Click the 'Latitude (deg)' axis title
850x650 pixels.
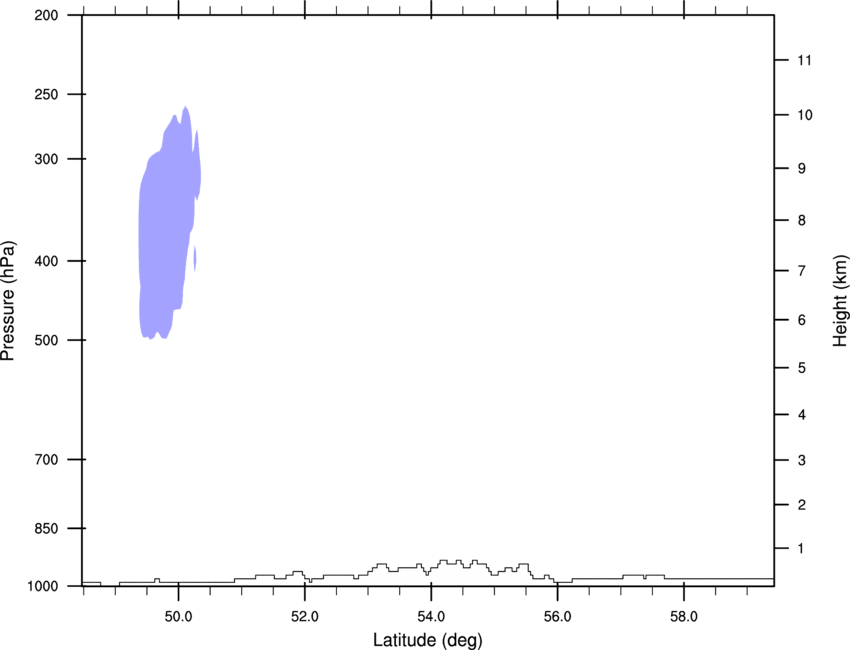427,640
